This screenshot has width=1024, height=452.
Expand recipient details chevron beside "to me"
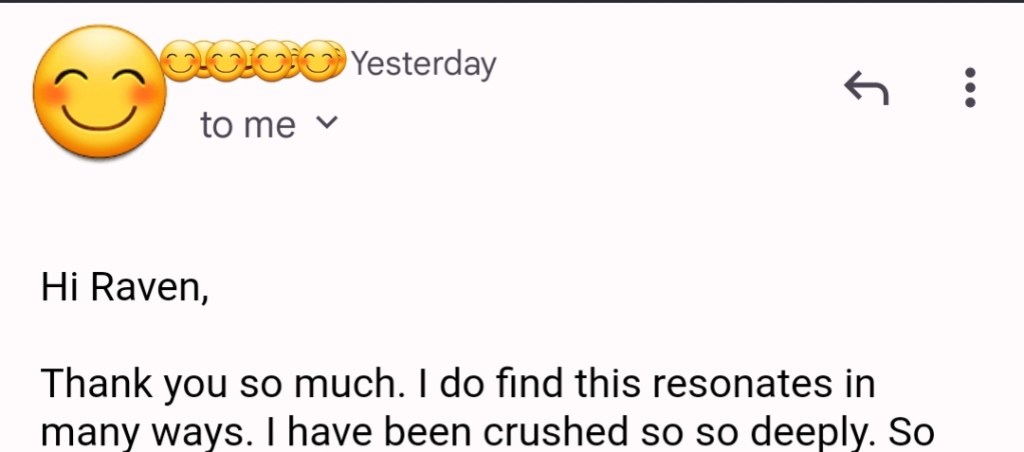click(x=327, y=124)
